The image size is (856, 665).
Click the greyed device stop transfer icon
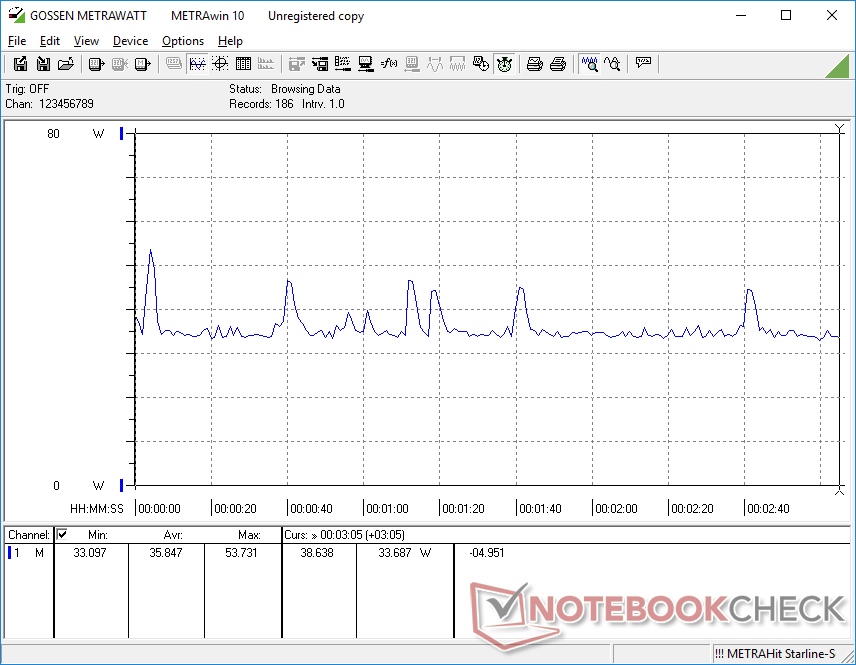(119, 64)
